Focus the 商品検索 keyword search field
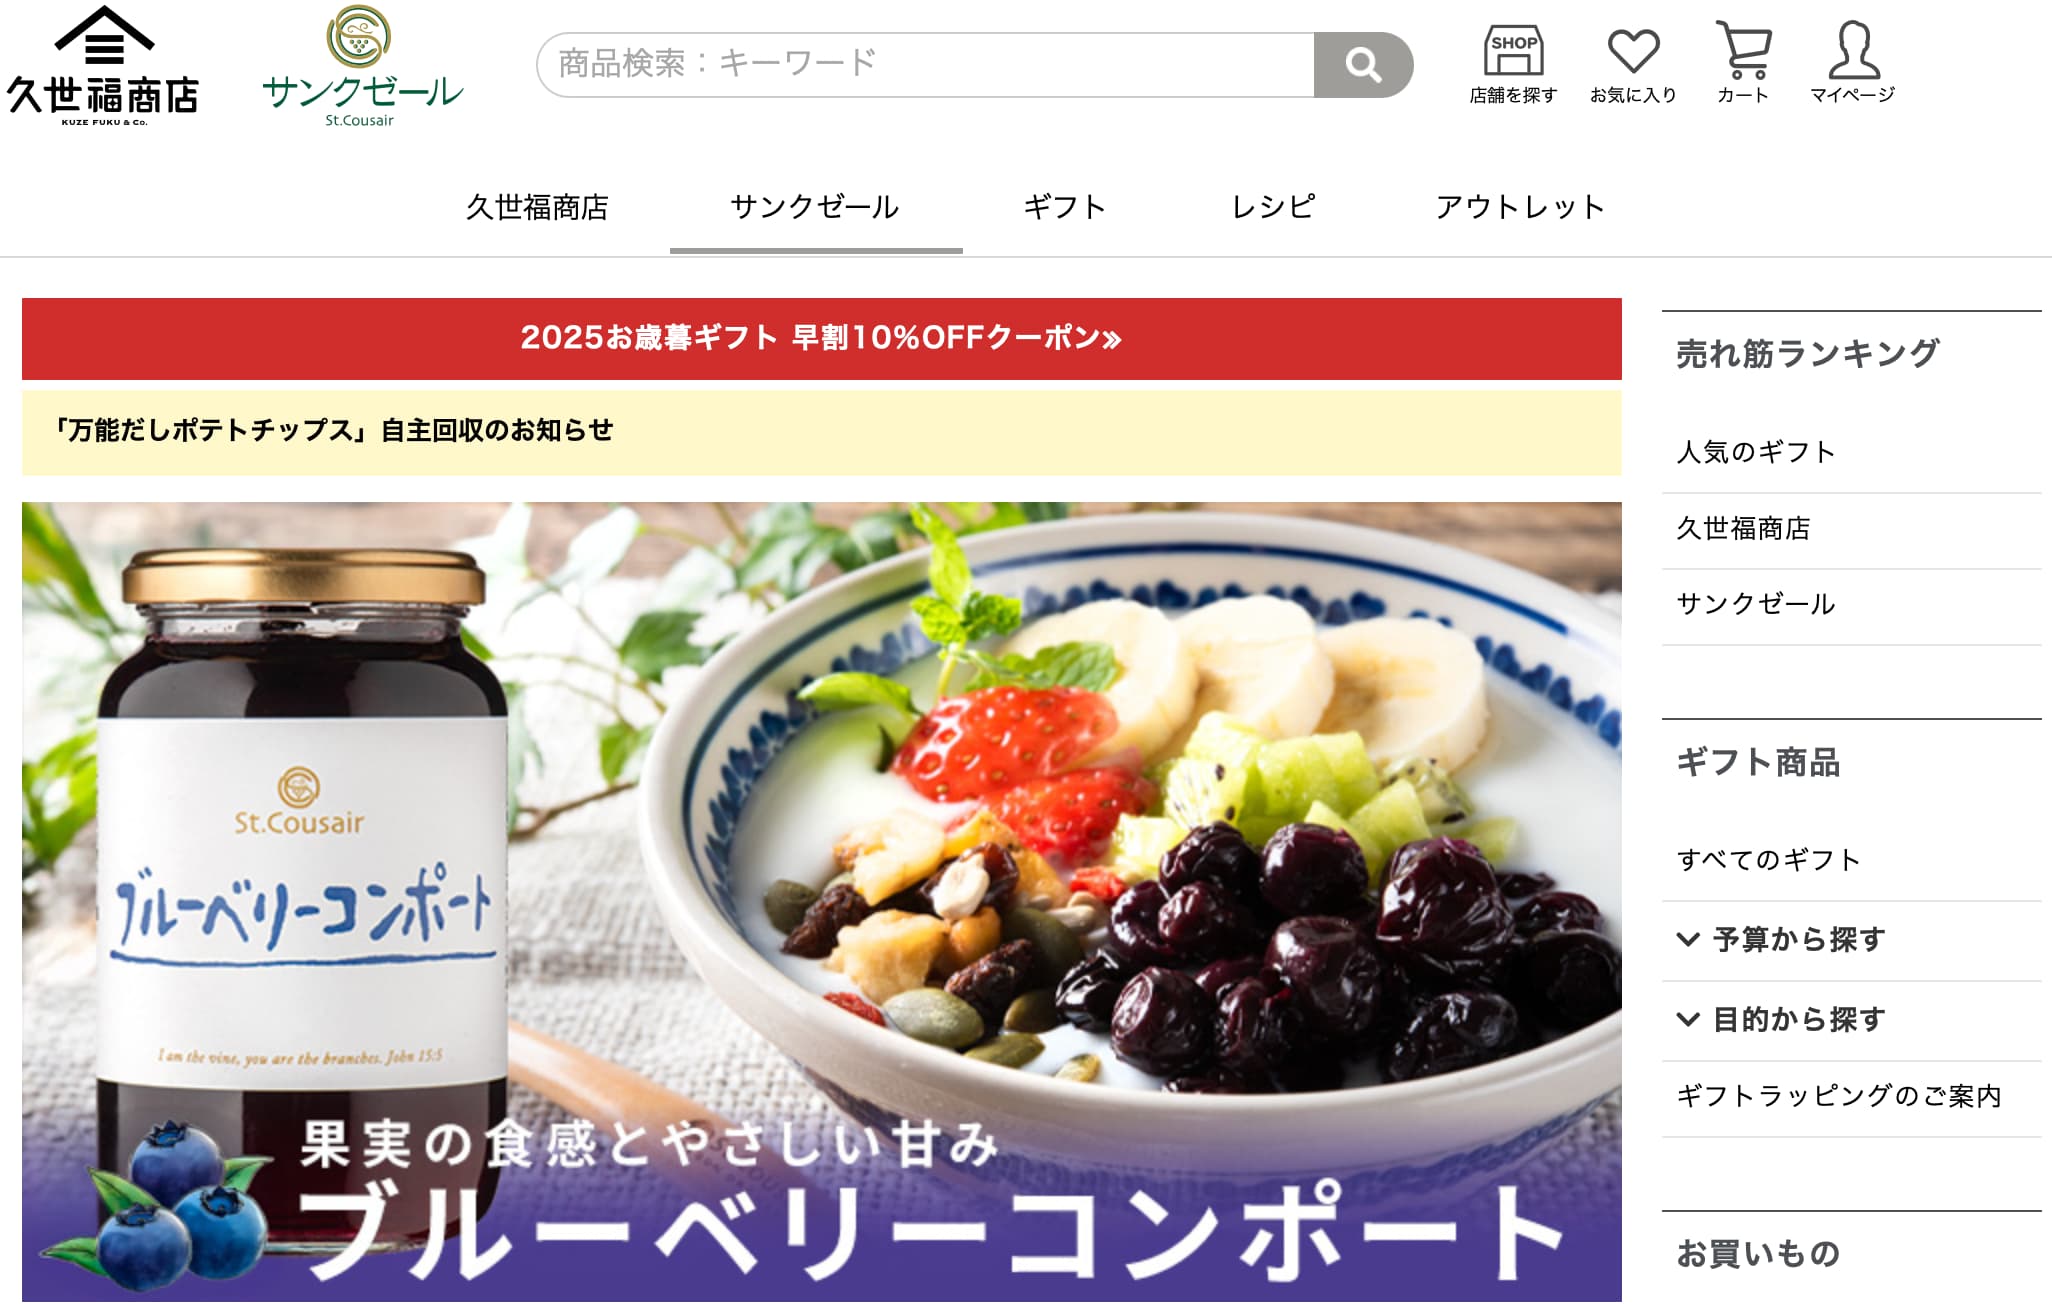Viewport: 2052px width, 1304px height. pos(925,65)
